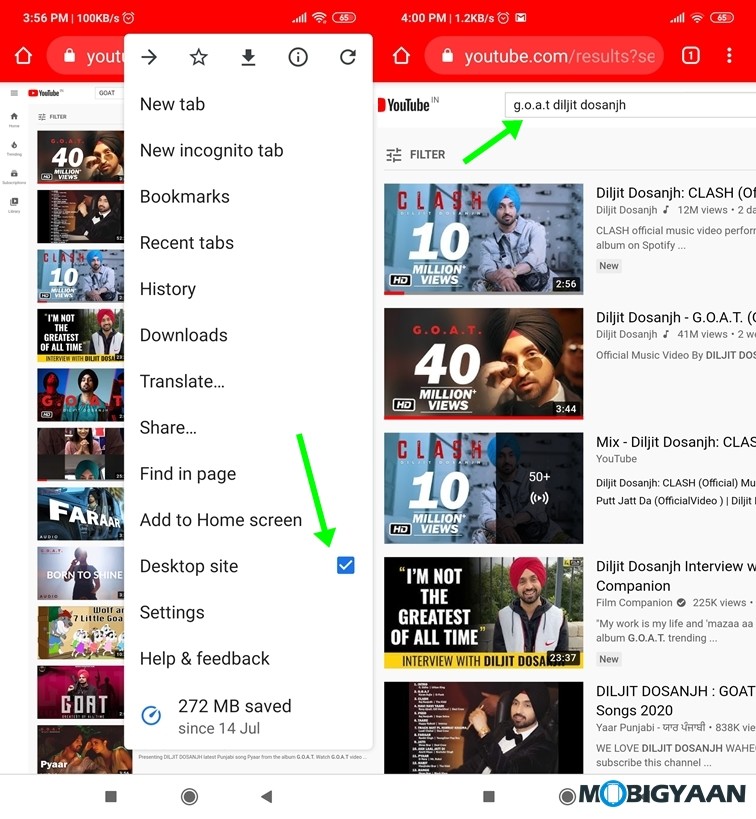Select New incognito tab
The height and width of the screenshot is (819, 756).
tap(248, 150)
